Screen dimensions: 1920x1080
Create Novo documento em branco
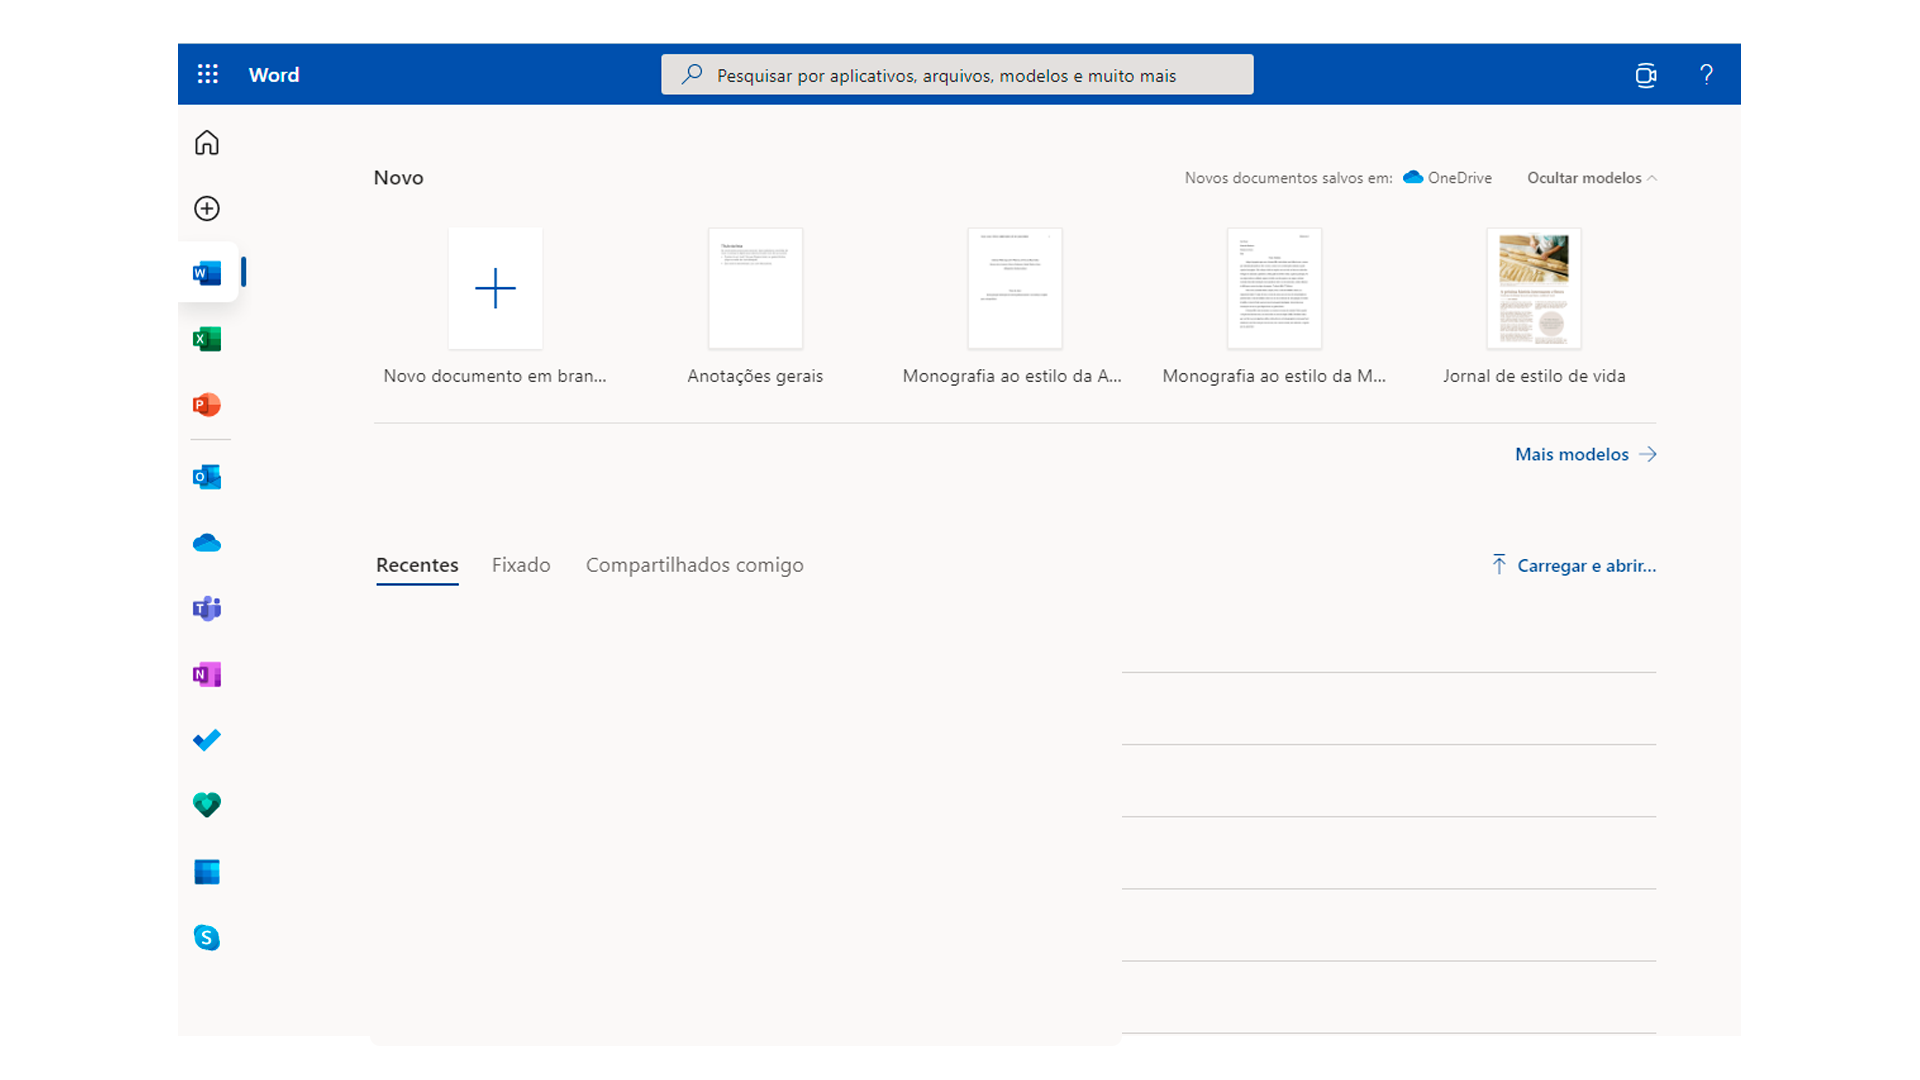495,289
